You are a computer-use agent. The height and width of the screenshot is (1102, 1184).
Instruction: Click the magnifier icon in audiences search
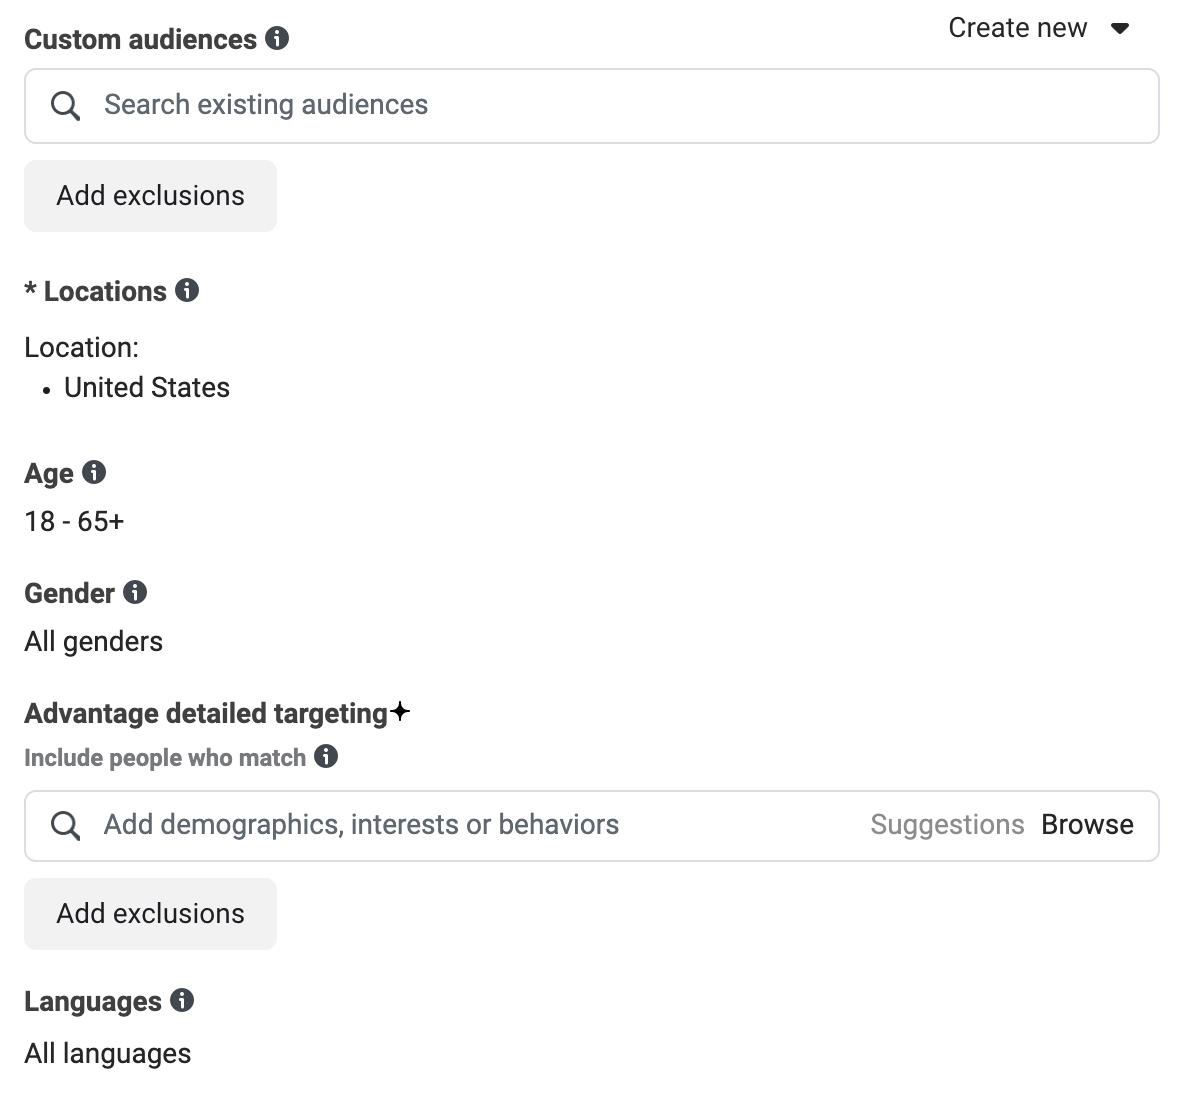(x=65, y=106)
